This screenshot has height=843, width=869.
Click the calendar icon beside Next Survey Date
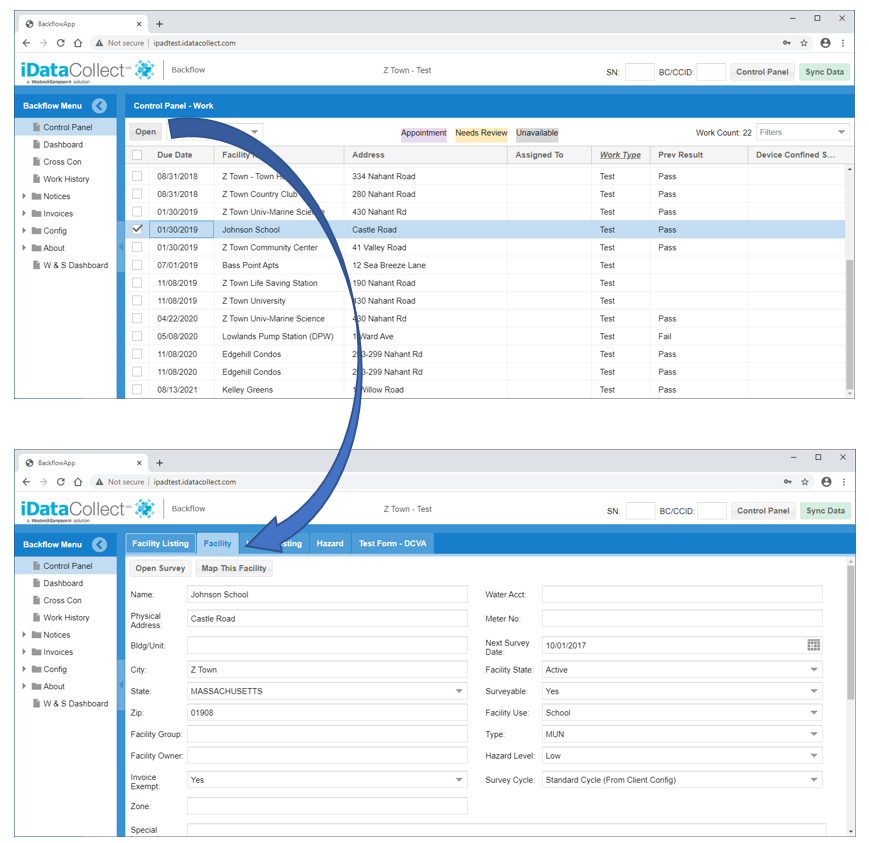point(813,645)
